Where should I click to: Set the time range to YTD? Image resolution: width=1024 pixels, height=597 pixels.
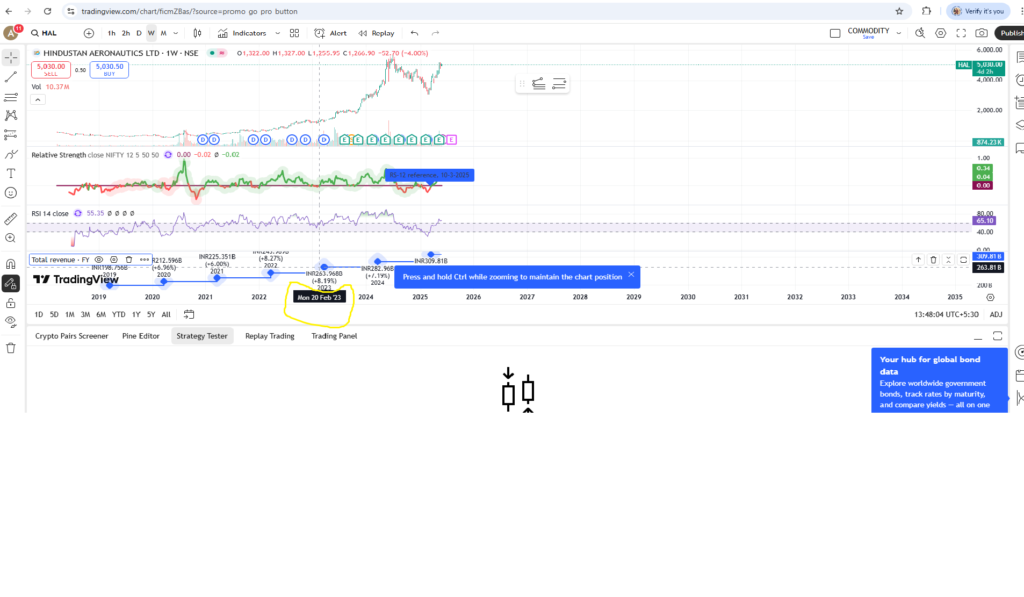pyautogui.click(x=118, y=315)
